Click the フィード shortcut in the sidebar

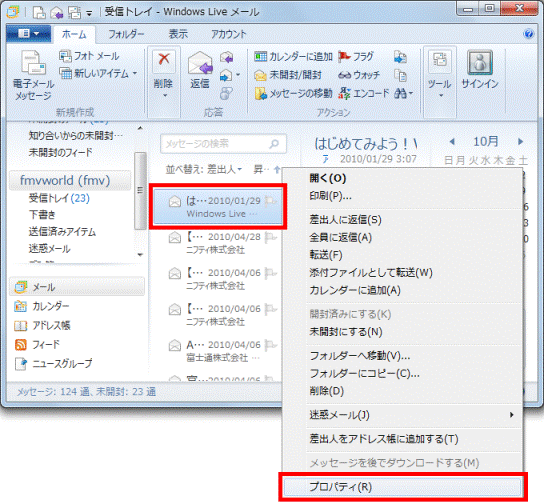tap(37, 344)
